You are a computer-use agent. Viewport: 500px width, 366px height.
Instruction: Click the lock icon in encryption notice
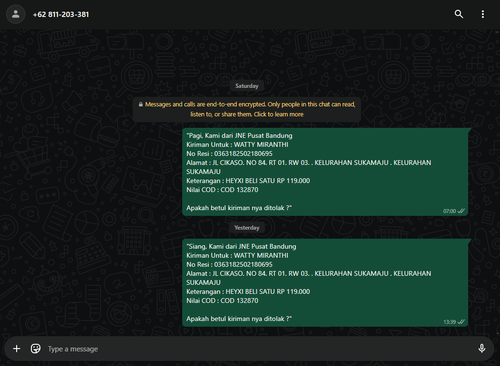click(141, 104)
